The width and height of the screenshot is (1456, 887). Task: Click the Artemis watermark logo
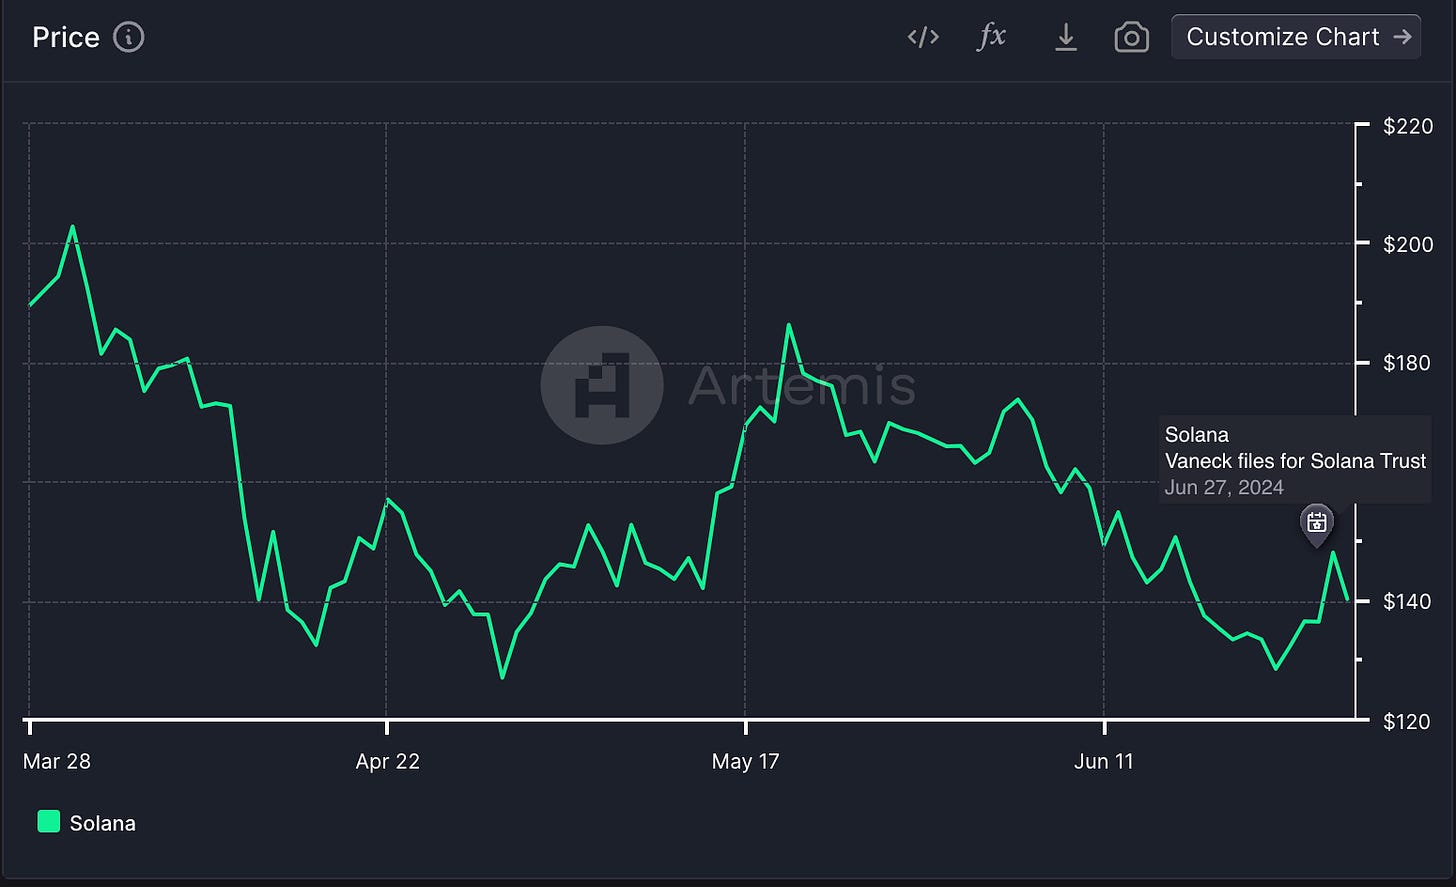[x=602, y=385]
